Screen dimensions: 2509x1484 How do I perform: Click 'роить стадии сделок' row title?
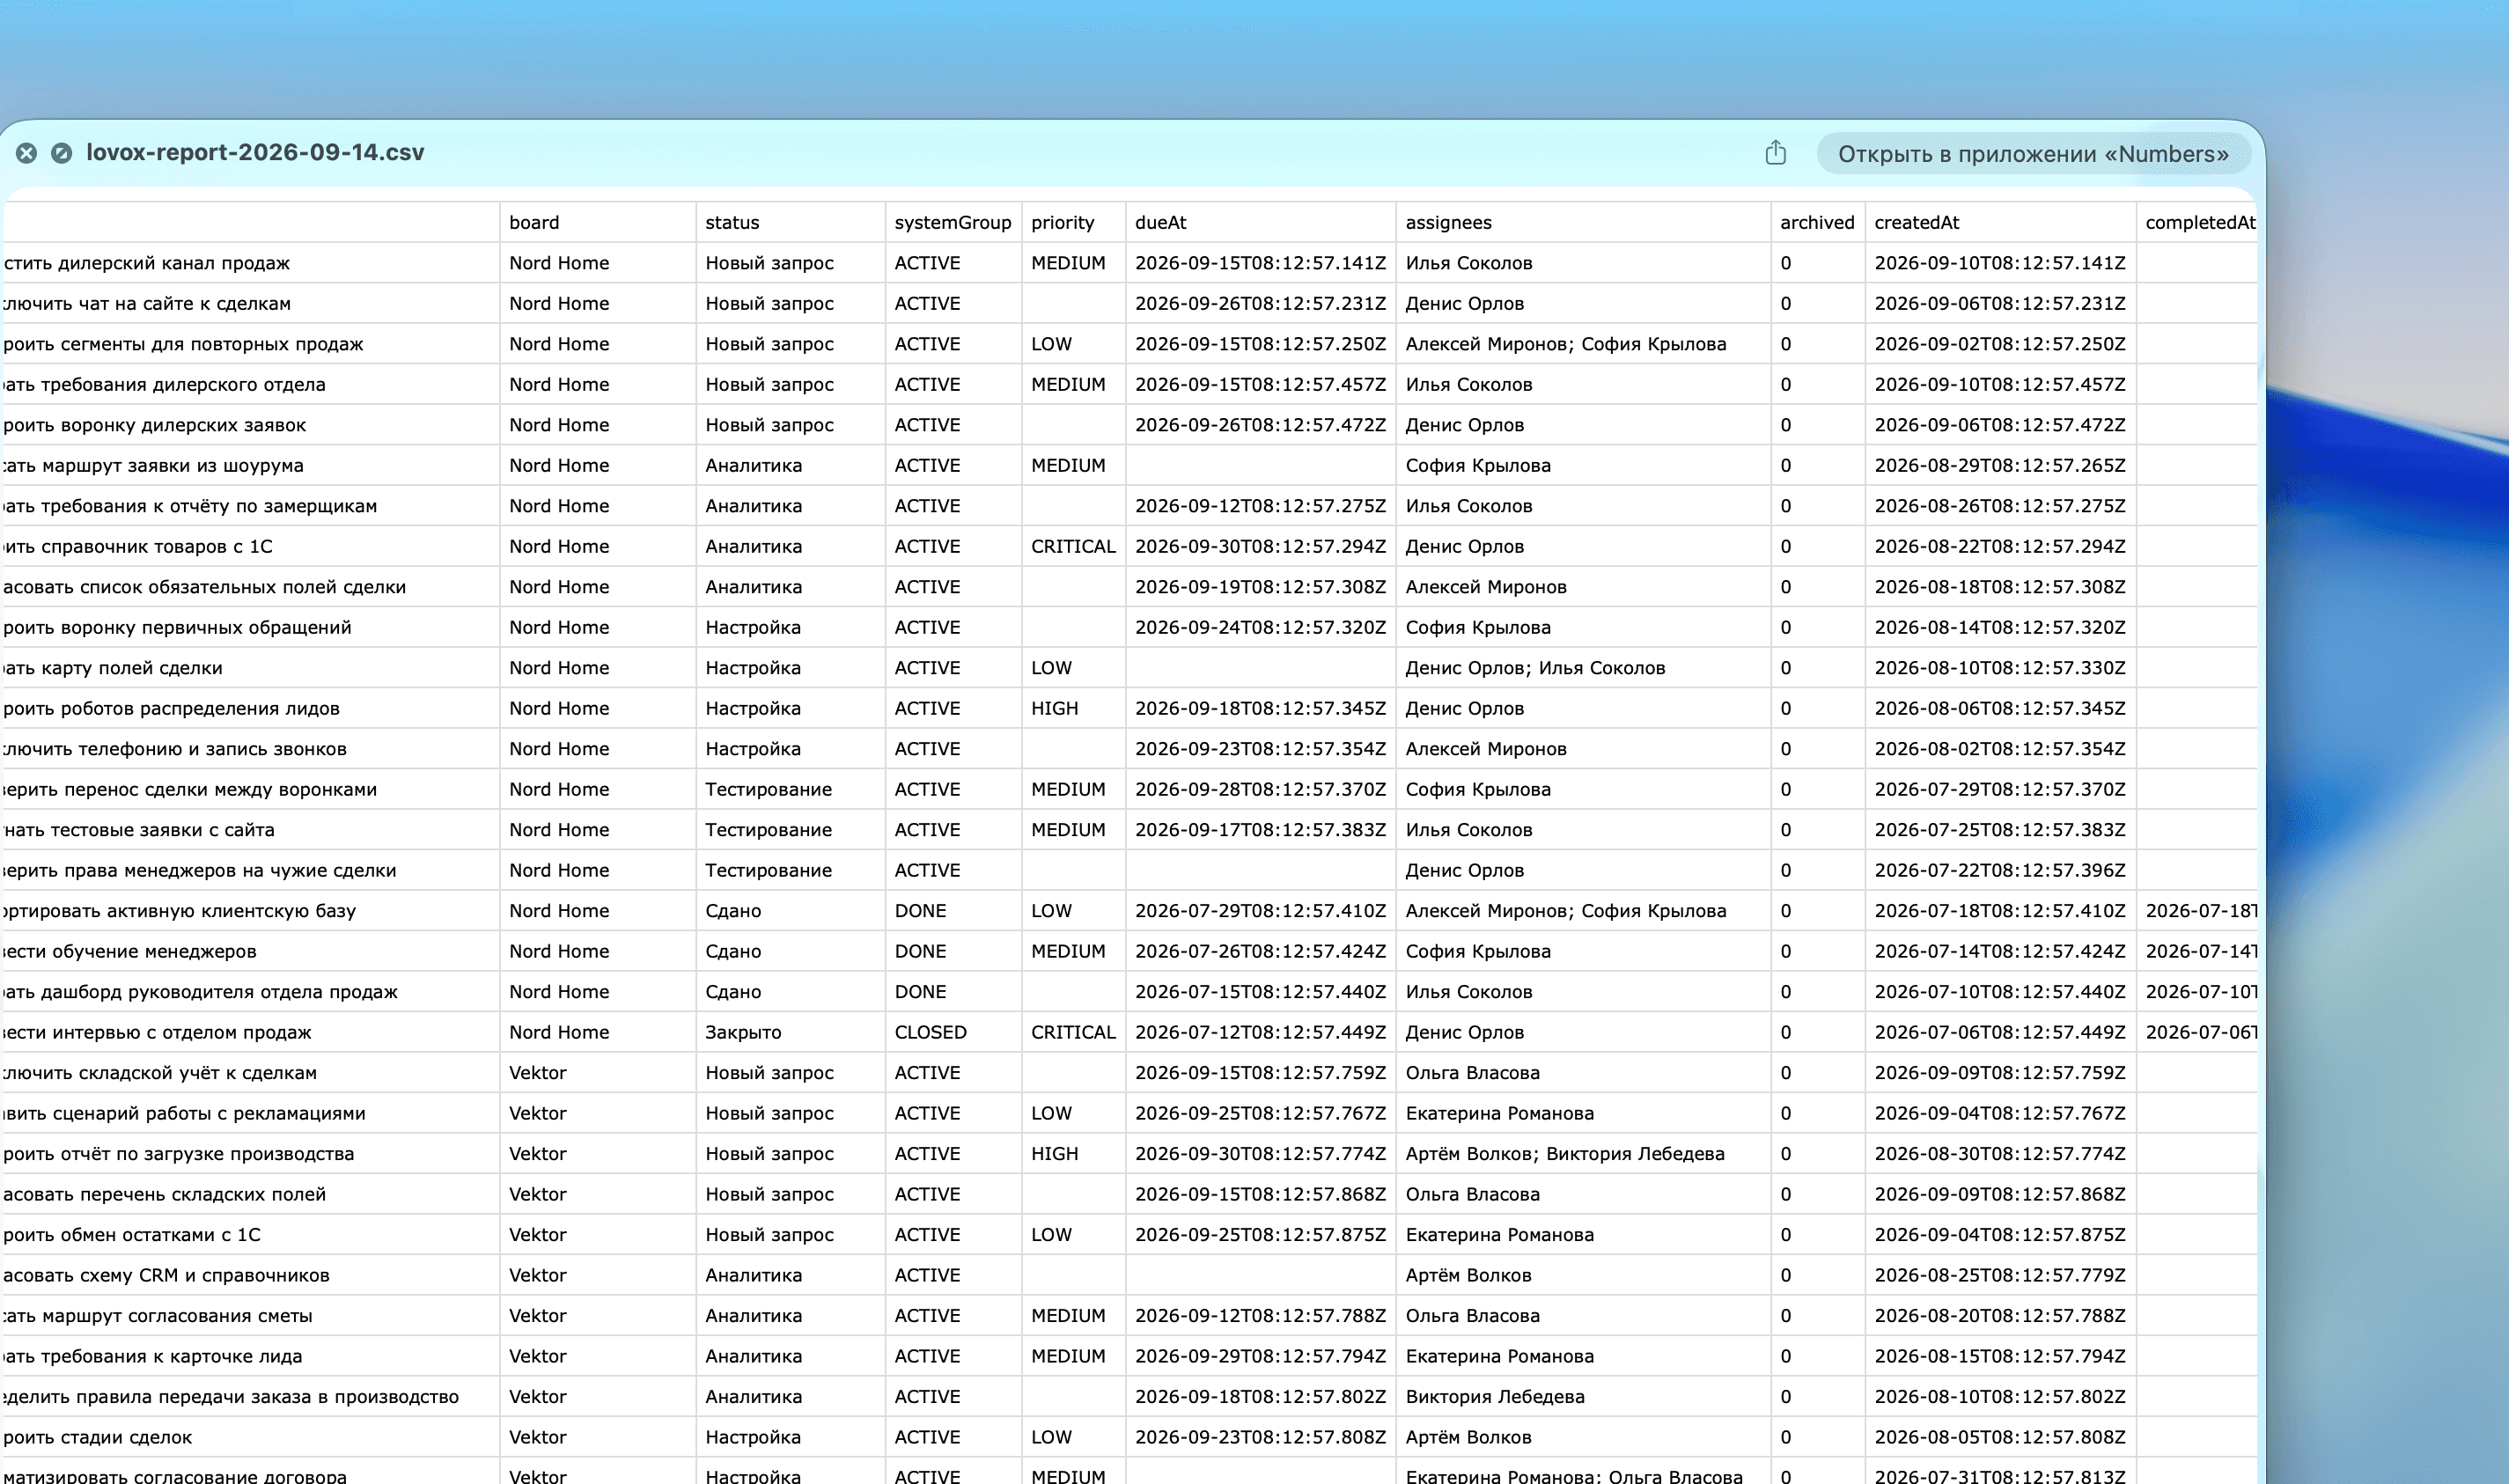point(98,1437)
